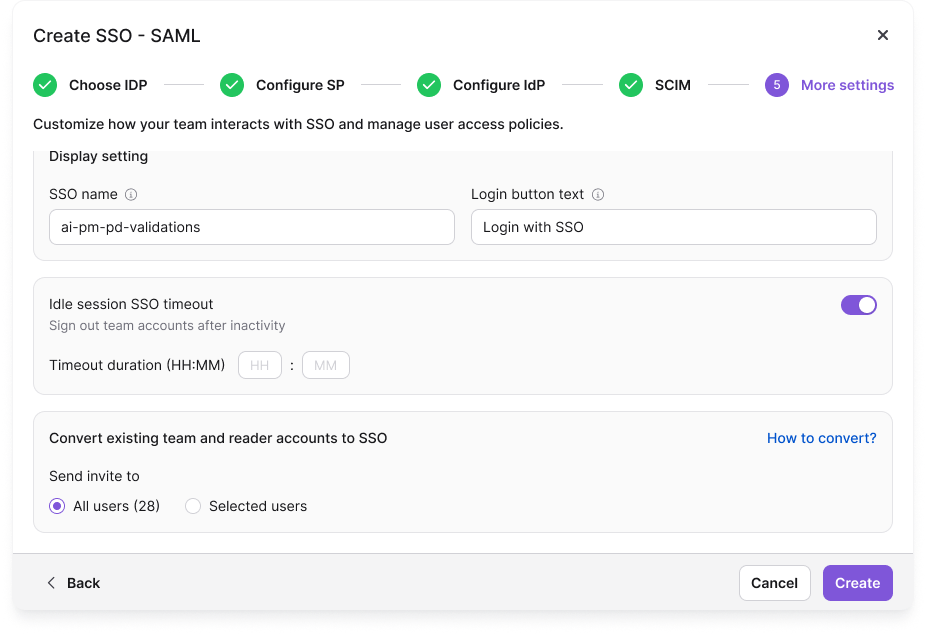This screenshot has width=926, height=634.
Task: Select the Selected users radio option
Action: point(193,506)
